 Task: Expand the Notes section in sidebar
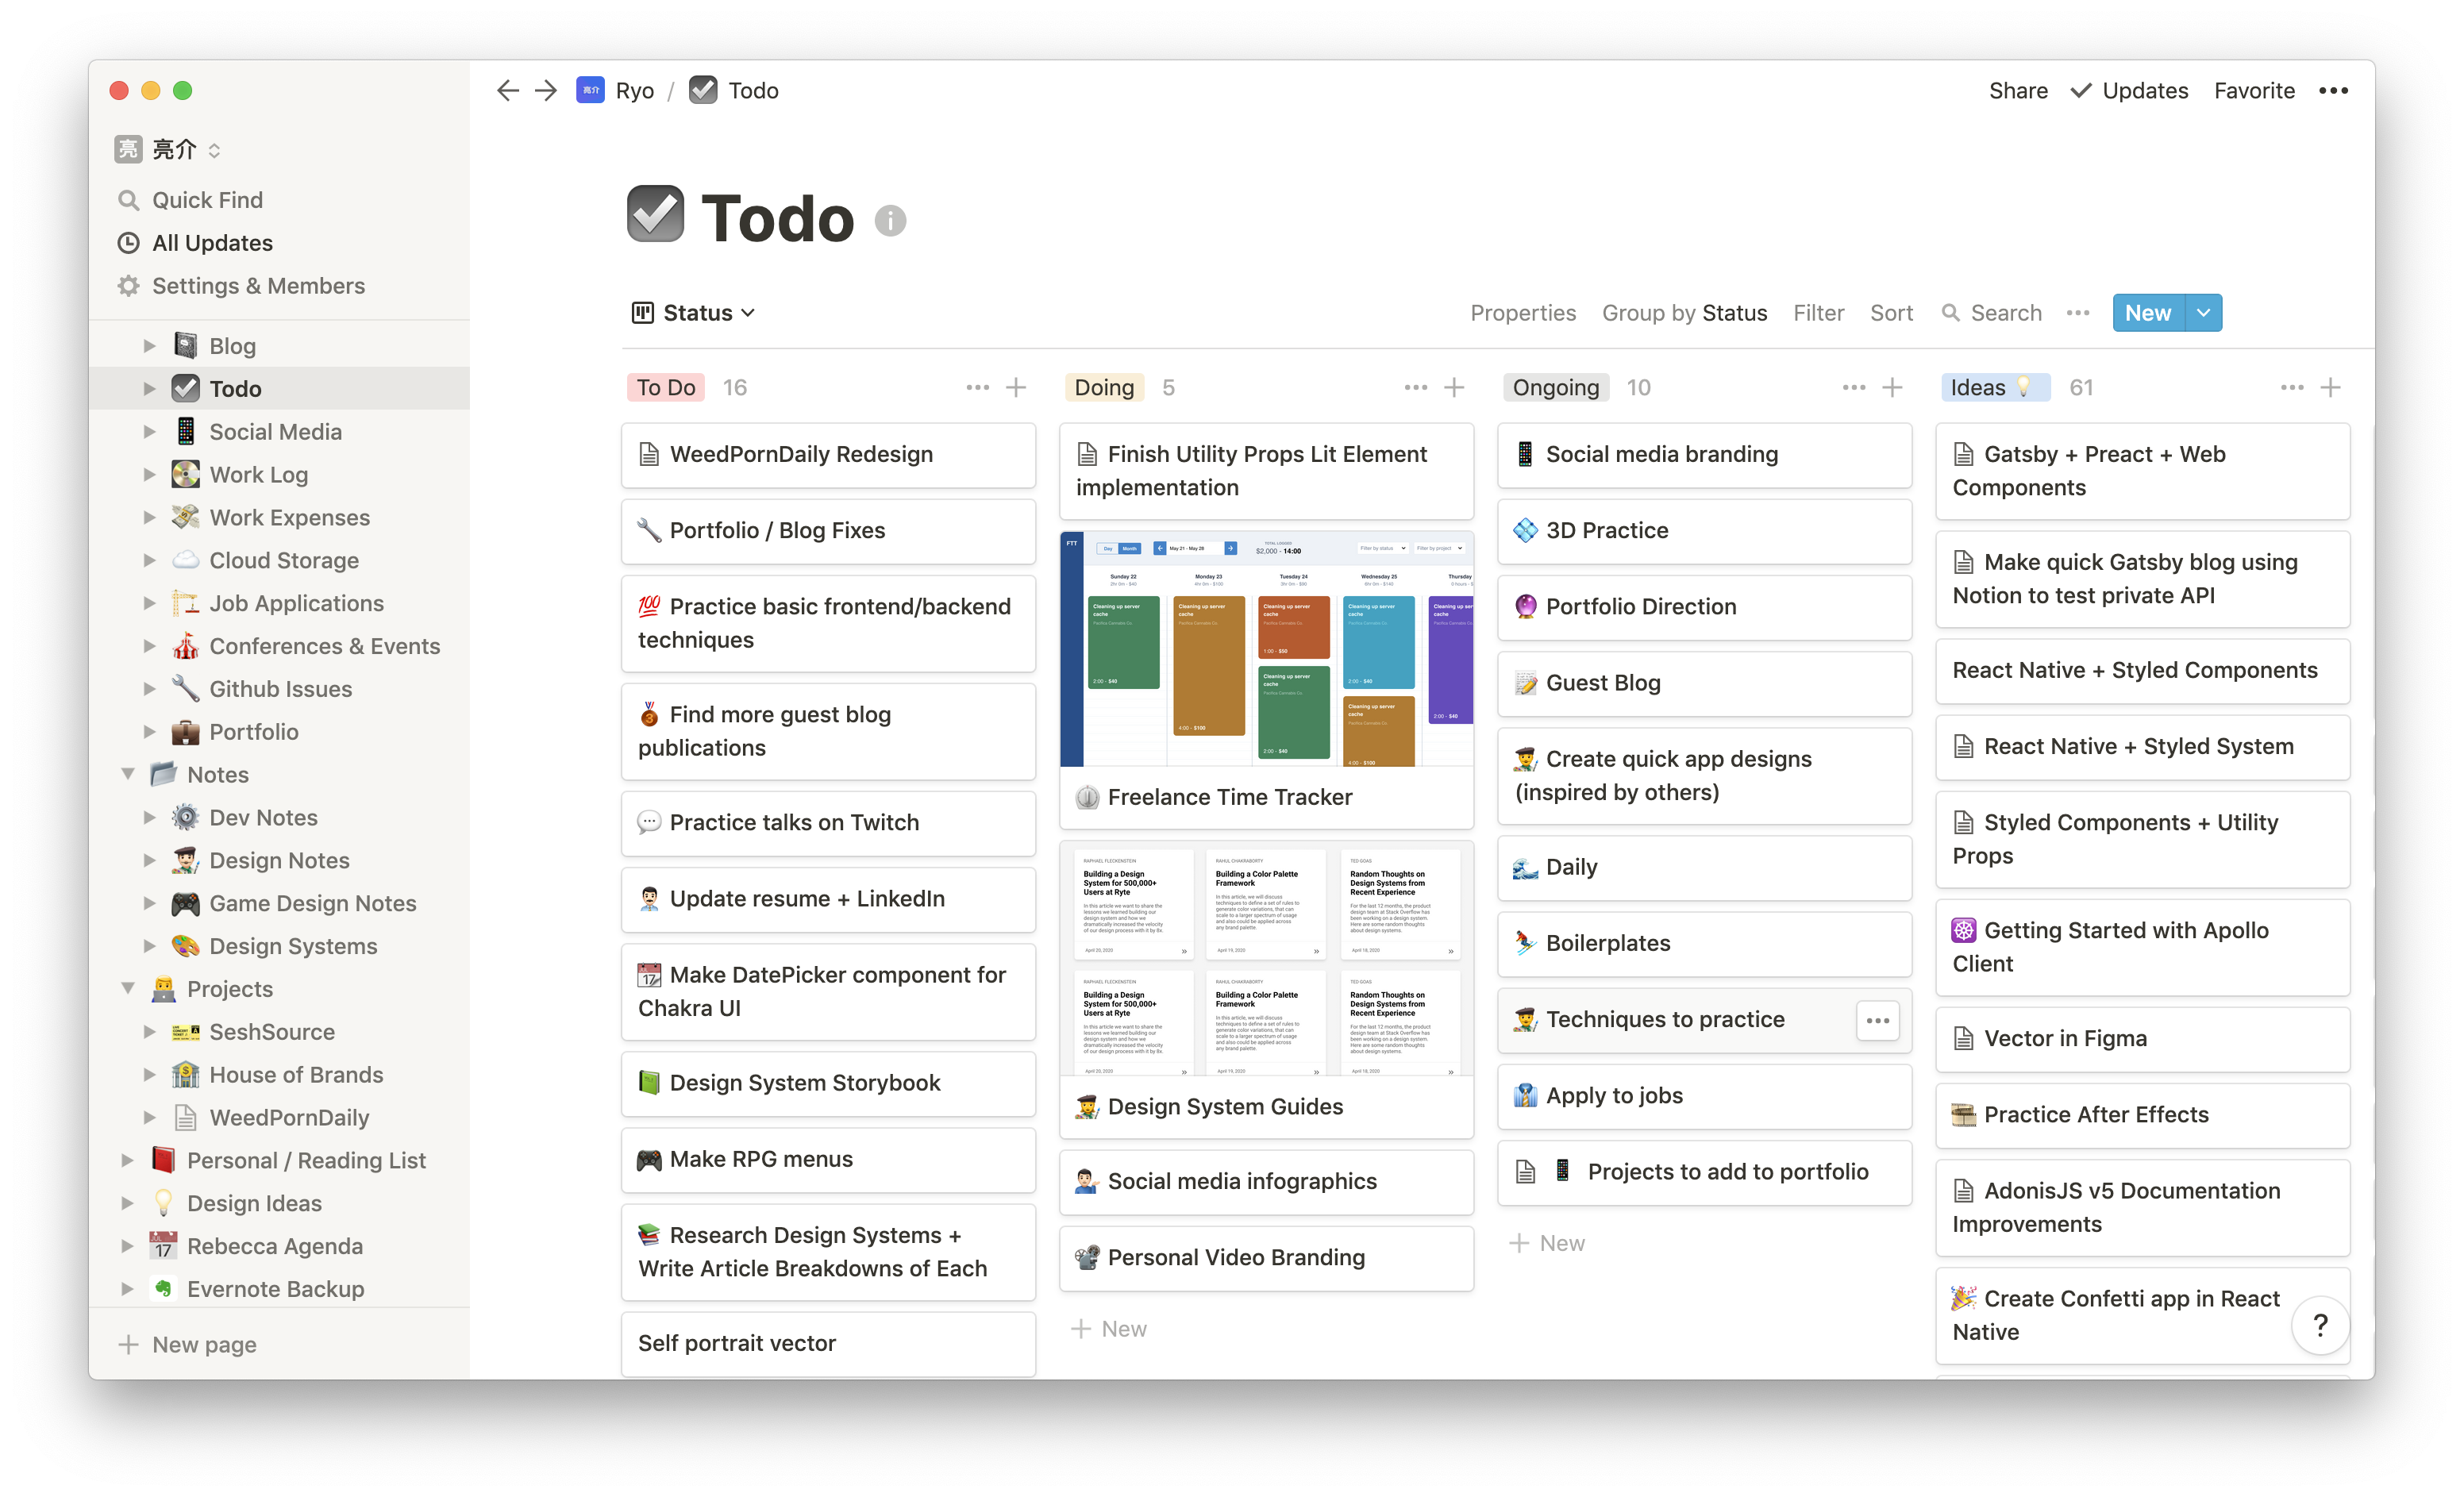(130, 774)
